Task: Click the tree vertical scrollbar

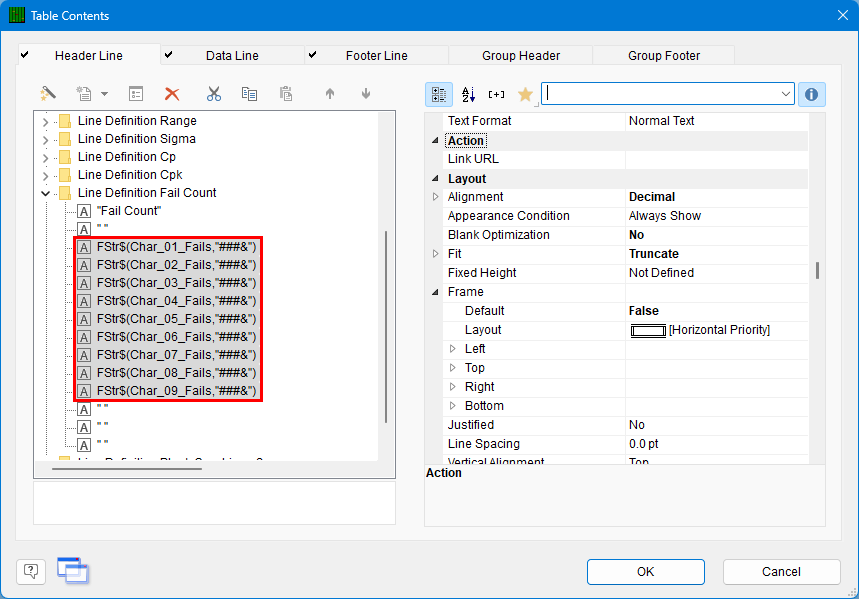Action: (386, 327)
